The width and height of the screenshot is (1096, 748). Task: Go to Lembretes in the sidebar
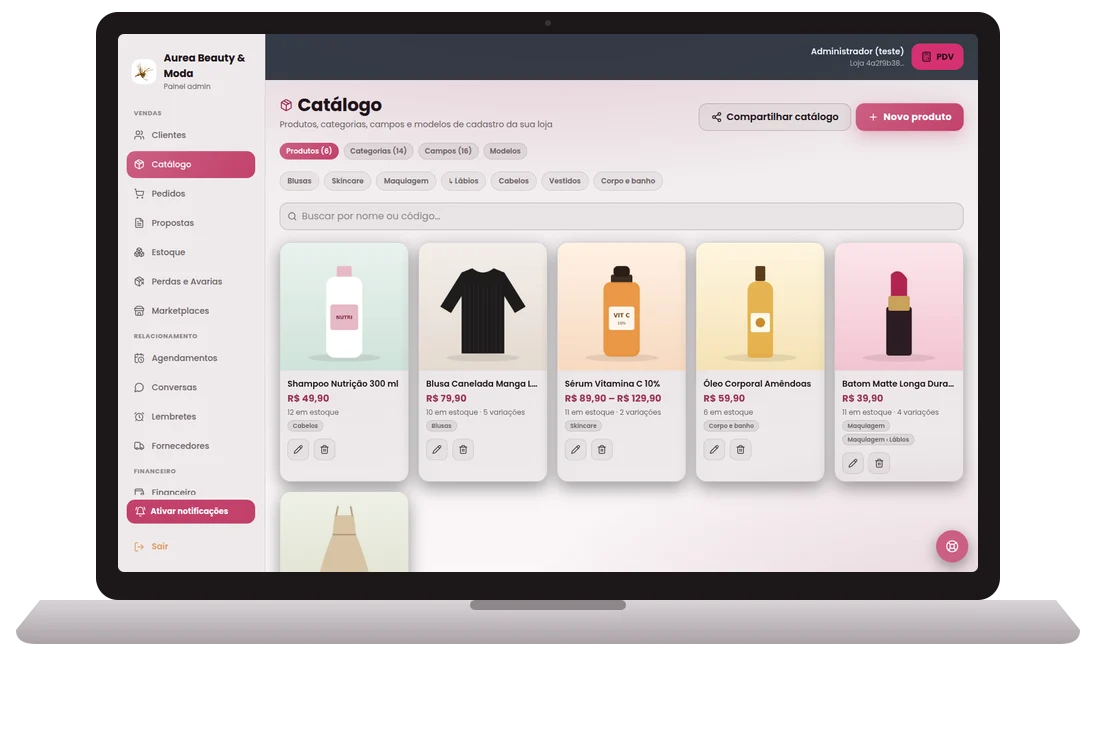tap(191, 417)
